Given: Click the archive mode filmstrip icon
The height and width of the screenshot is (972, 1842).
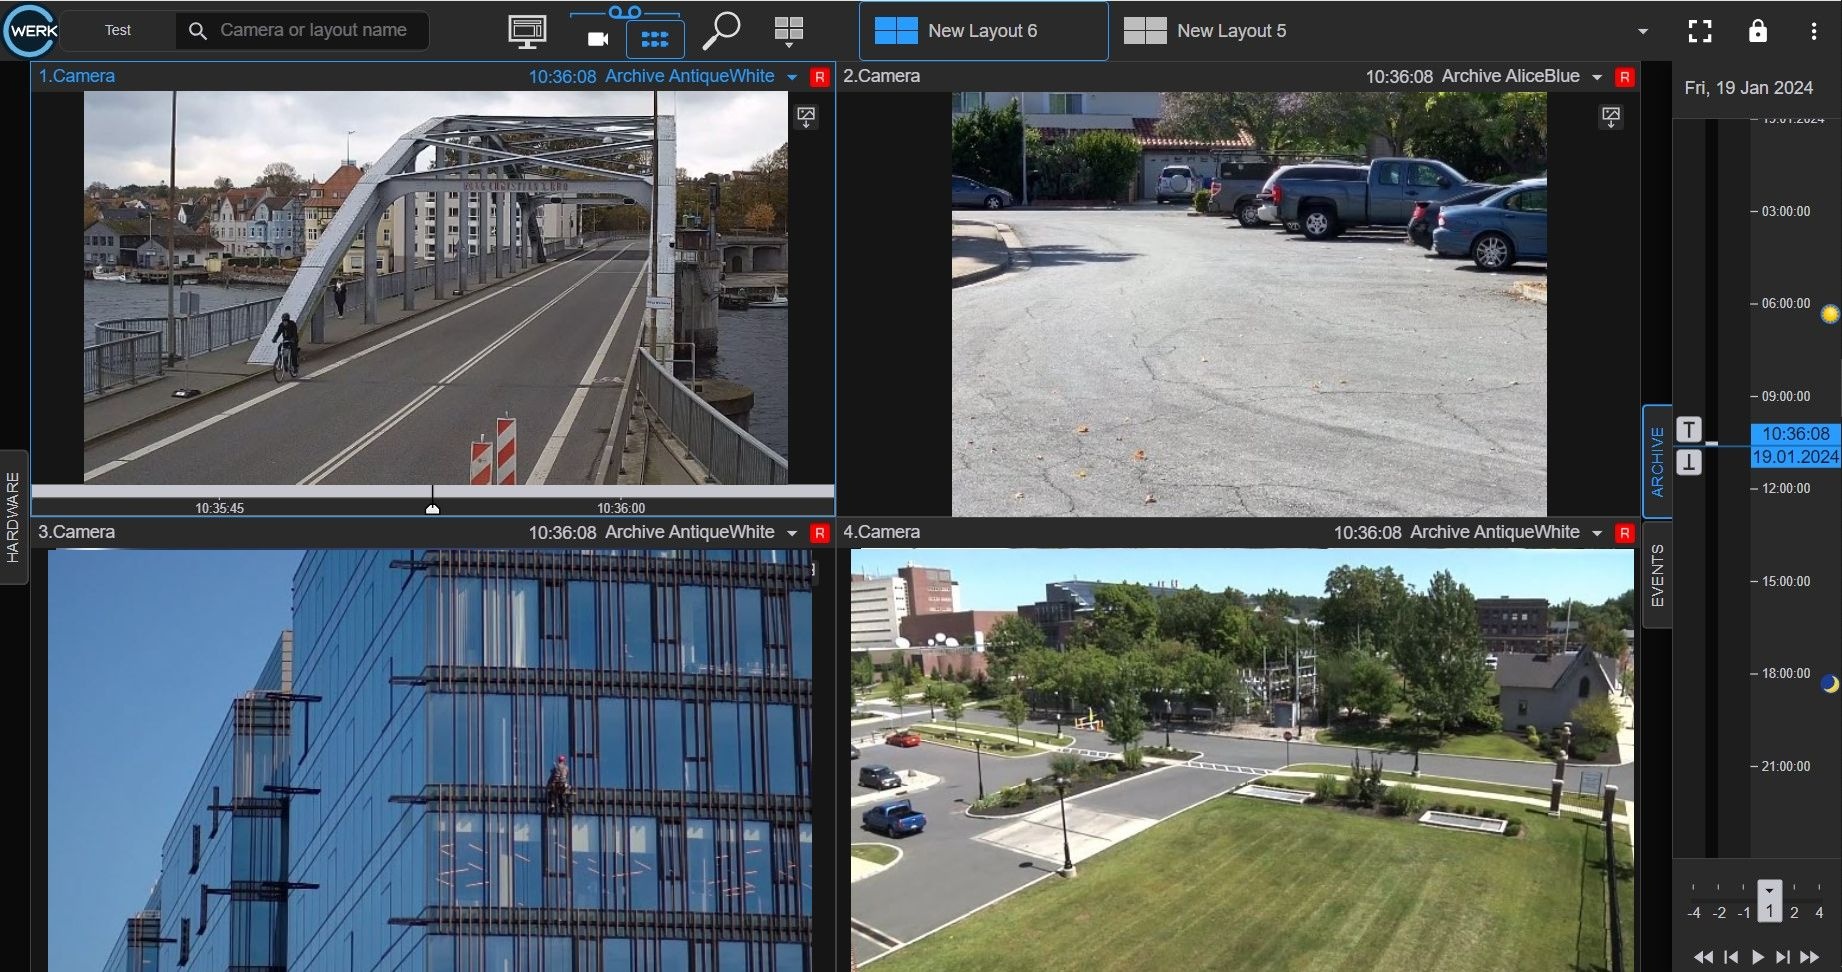Looking at the screenshot, I should pos(655,39).
